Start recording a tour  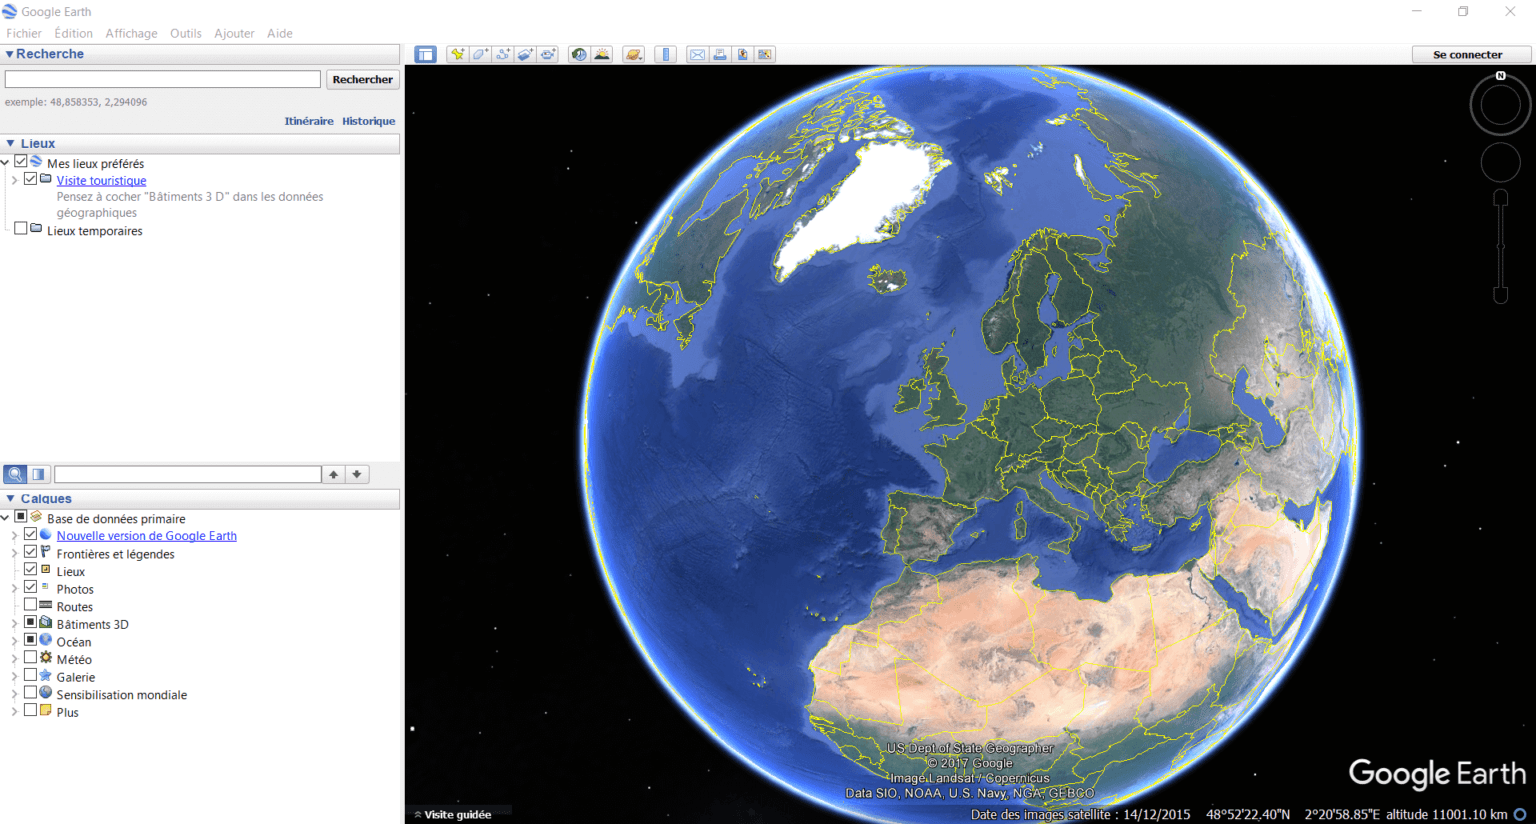click(x=548, y=54)
